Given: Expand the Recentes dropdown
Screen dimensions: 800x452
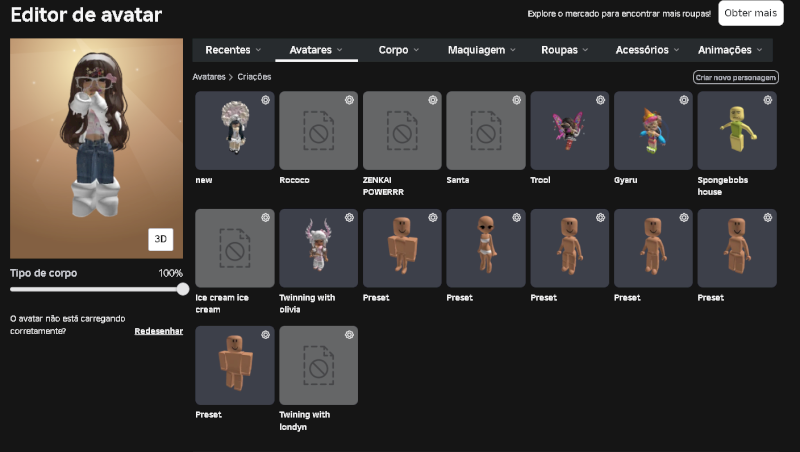Looking at the screenshot, I should 233,50.
